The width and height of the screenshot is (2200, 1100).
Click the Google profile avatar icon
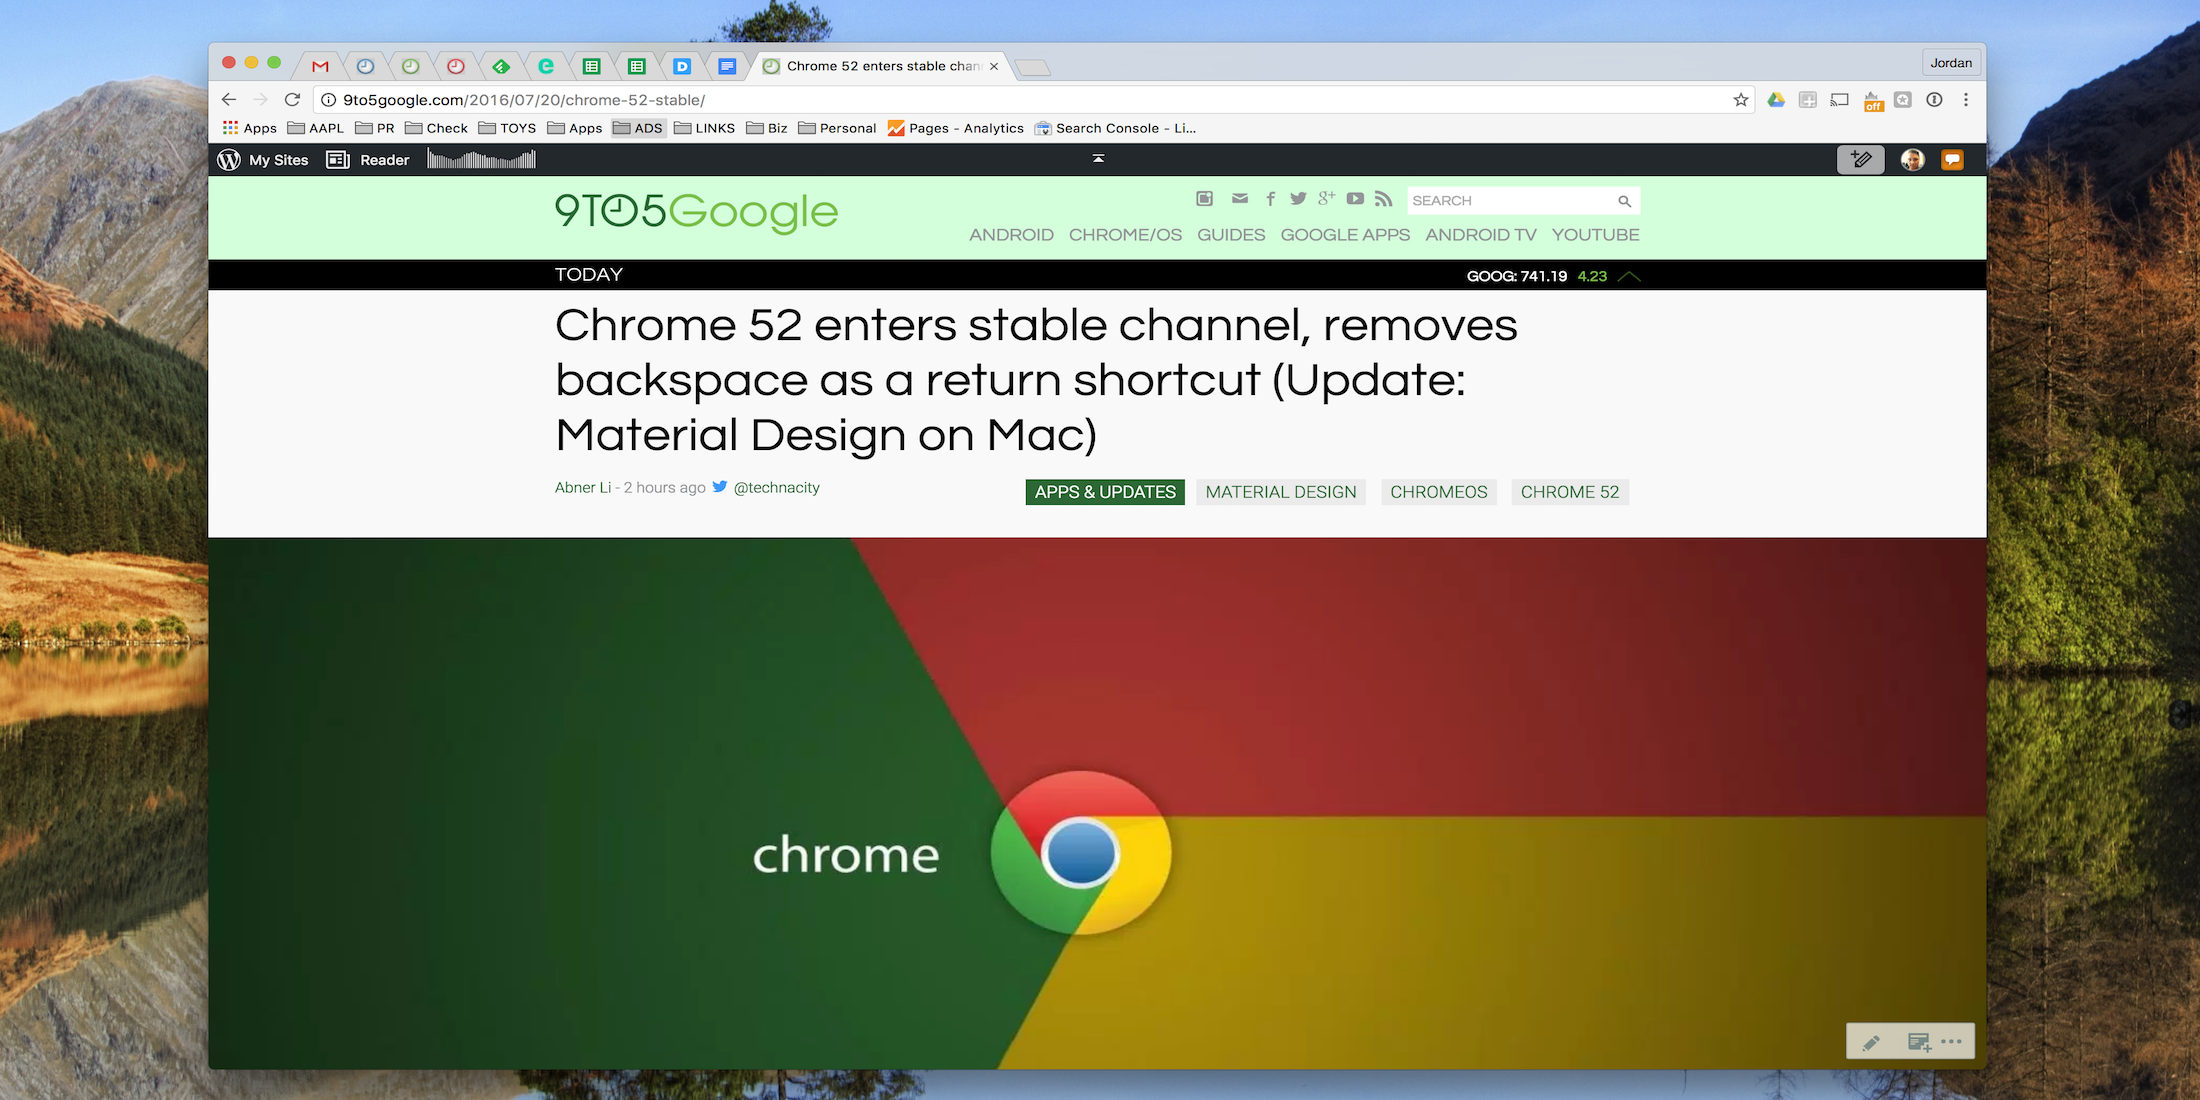click(1912, 159)
